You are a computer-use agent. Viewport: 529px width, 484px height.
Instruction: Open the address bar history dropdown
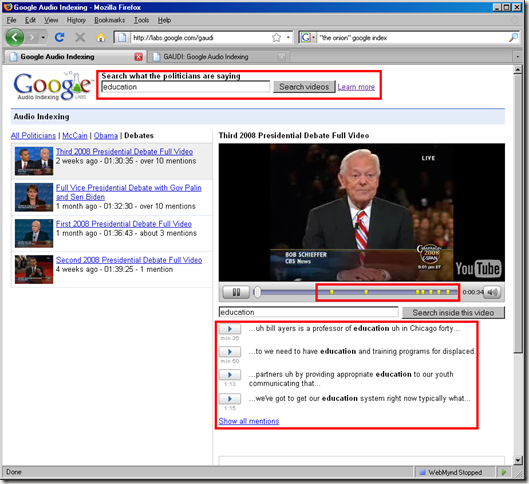pyautogui.click(x=288, y=37)
